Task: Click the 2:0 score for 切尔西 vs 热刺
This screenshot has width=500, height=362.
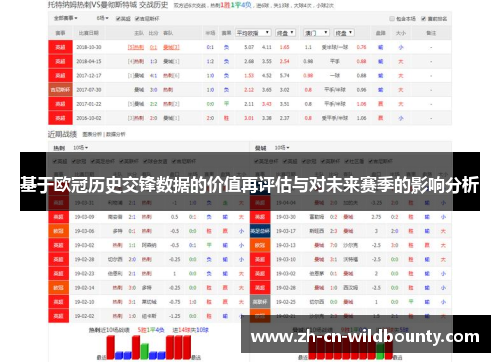Action: [x=132, y=259]
